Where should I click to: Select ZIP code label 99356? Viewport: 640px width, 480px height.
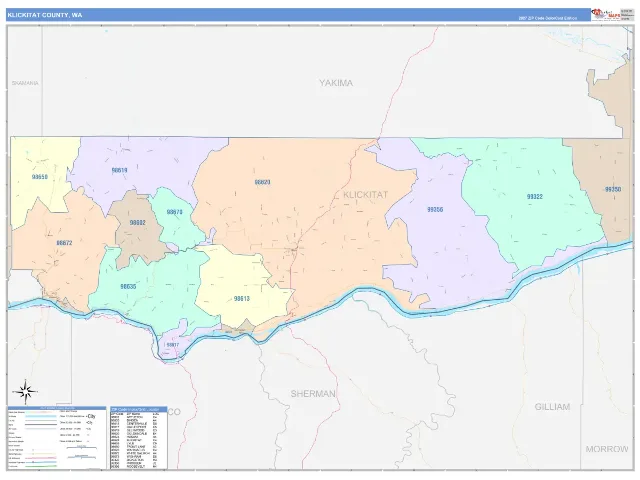coord(435,209)
